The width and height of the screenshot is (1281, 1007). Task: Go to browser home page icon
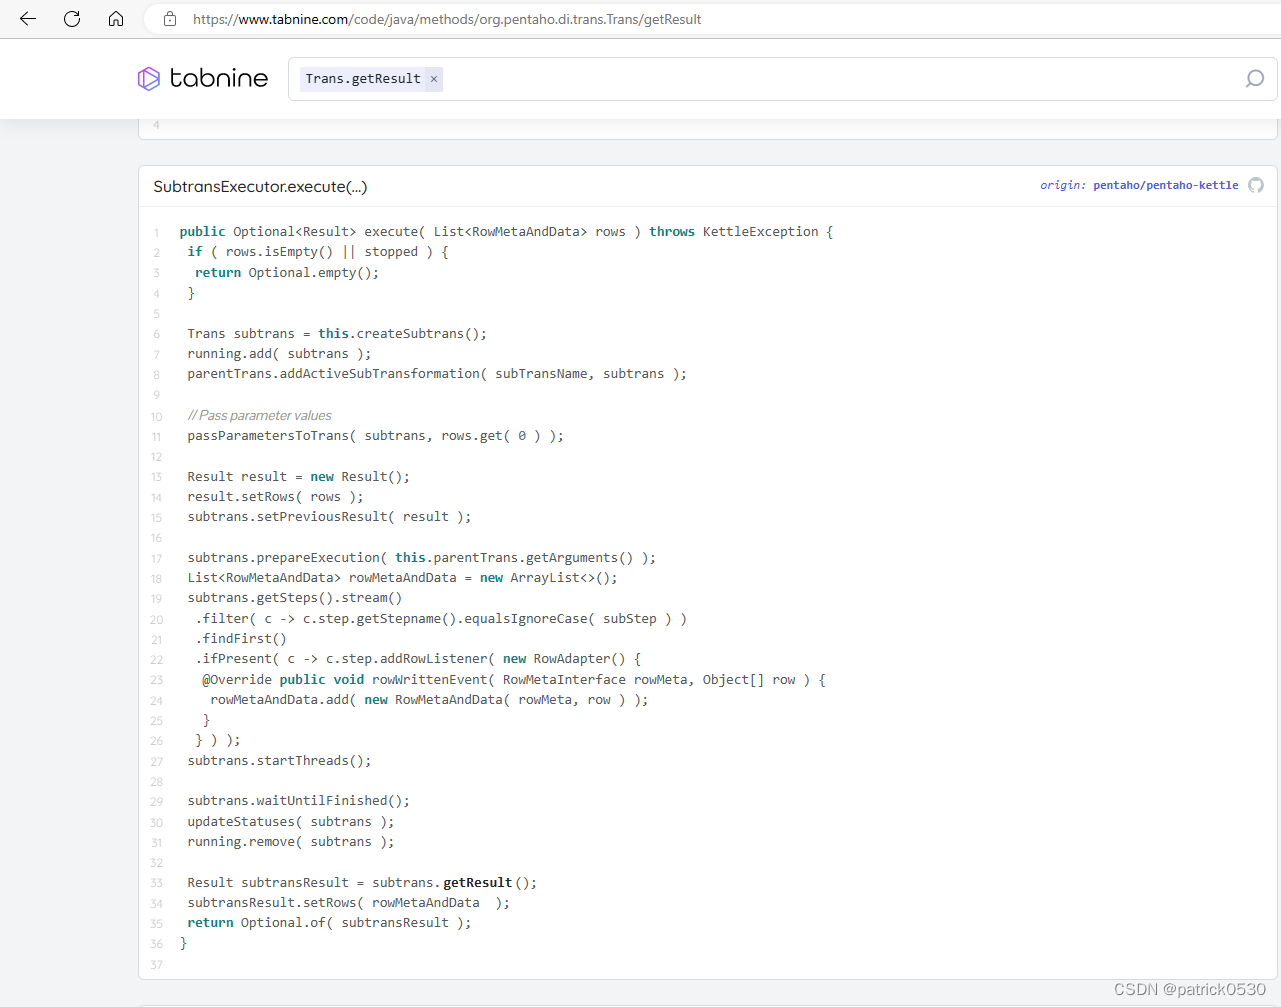(x=115, y=19)
